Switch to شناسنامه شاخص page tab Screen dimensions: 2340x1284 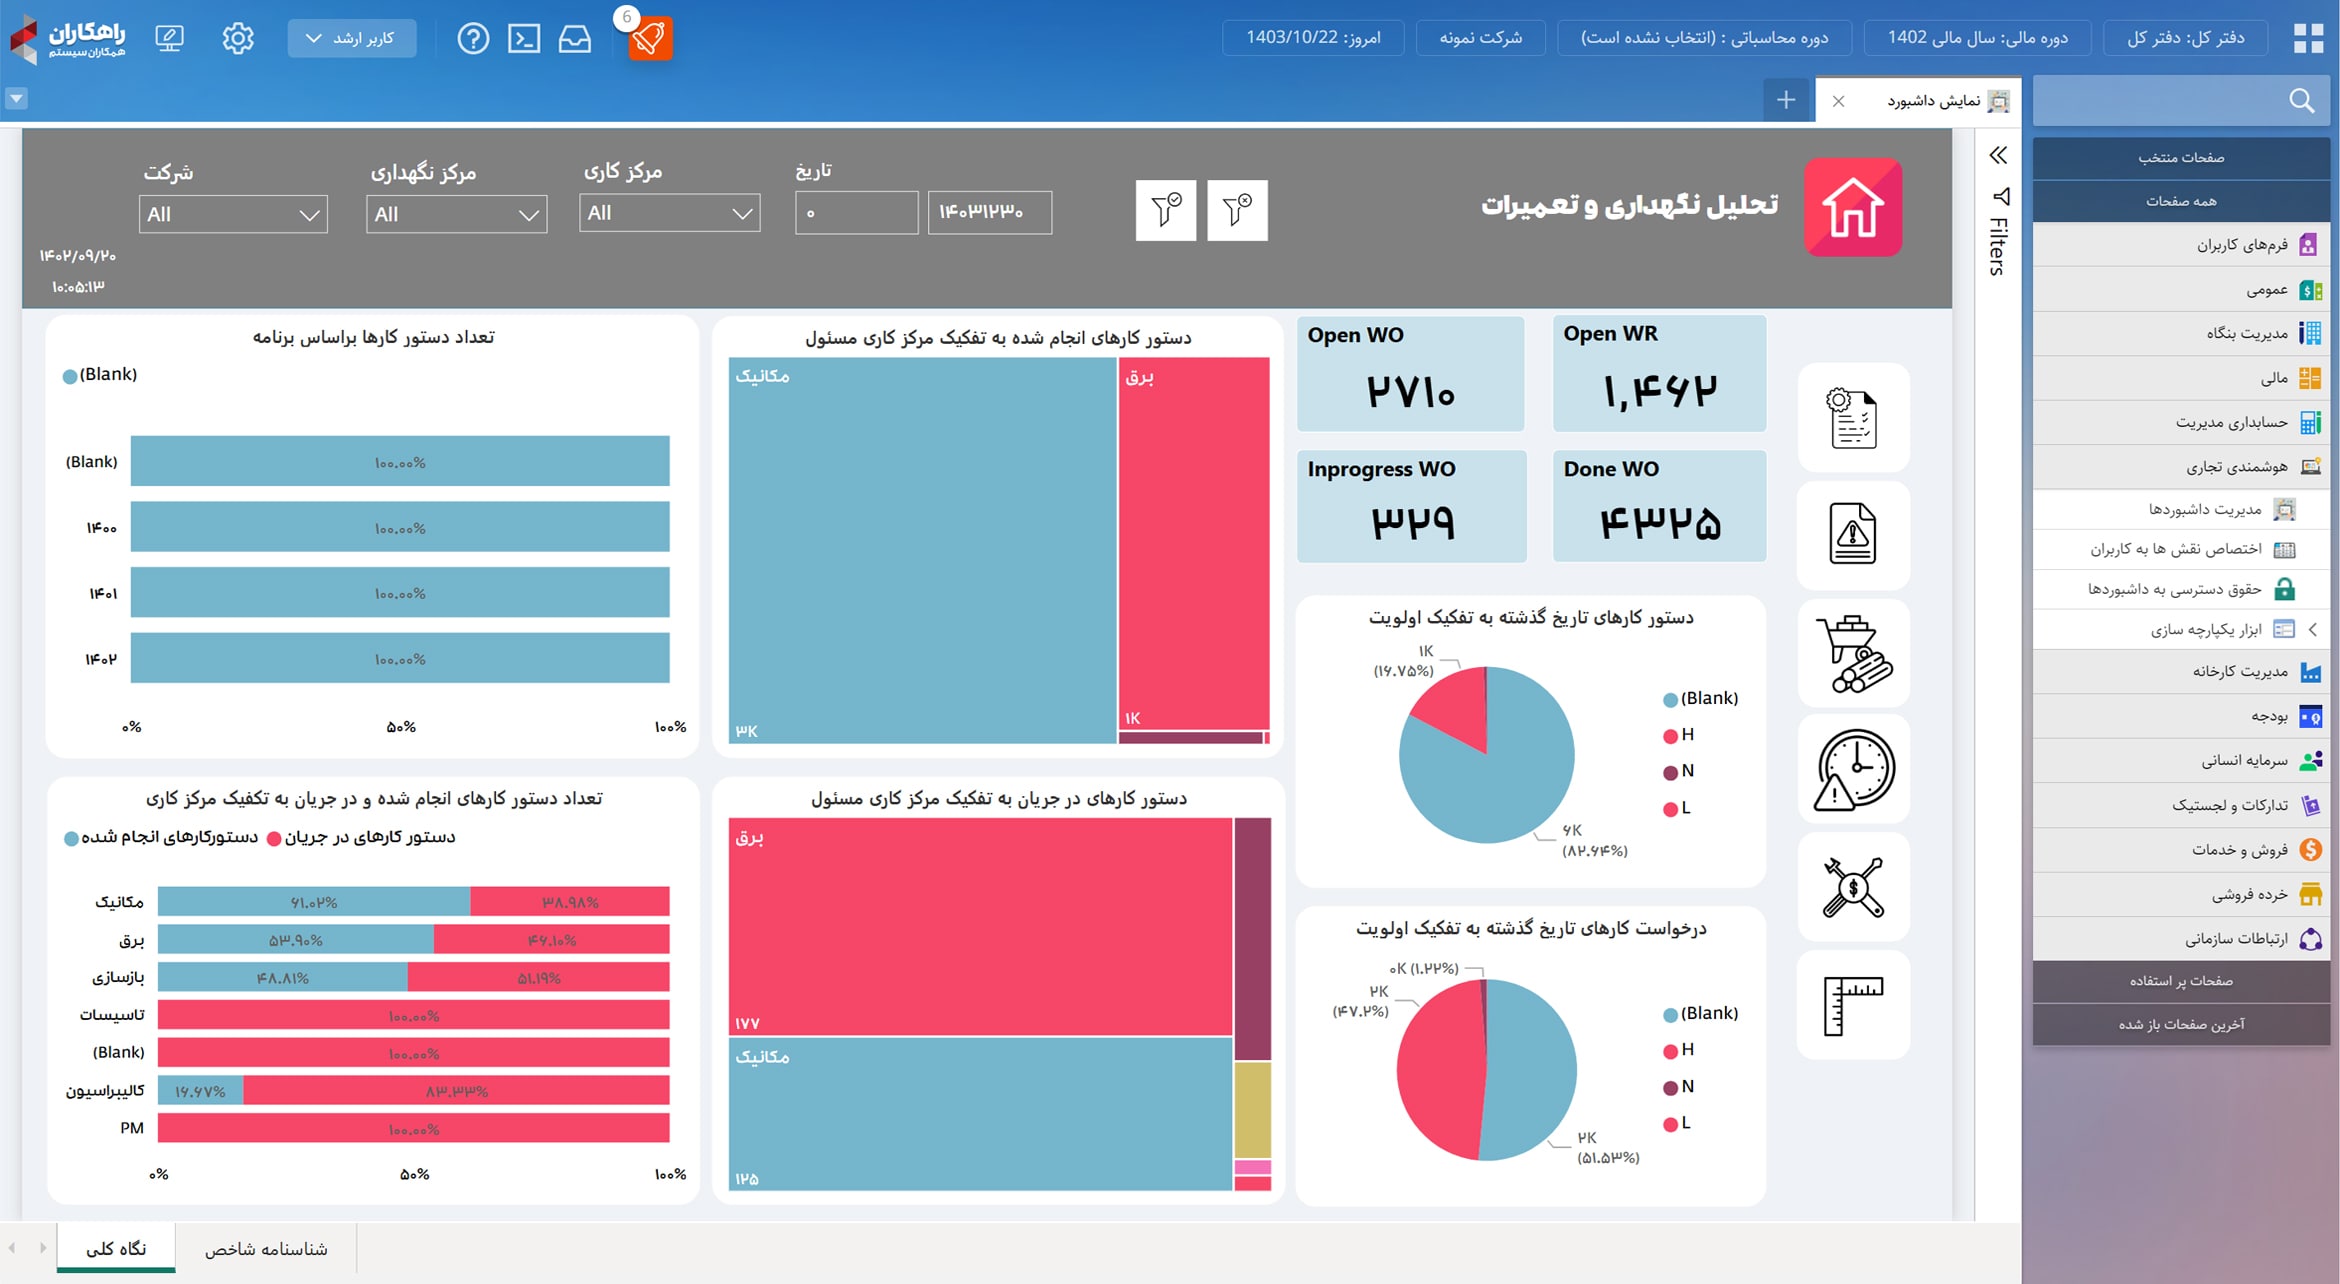[266, 1248]
